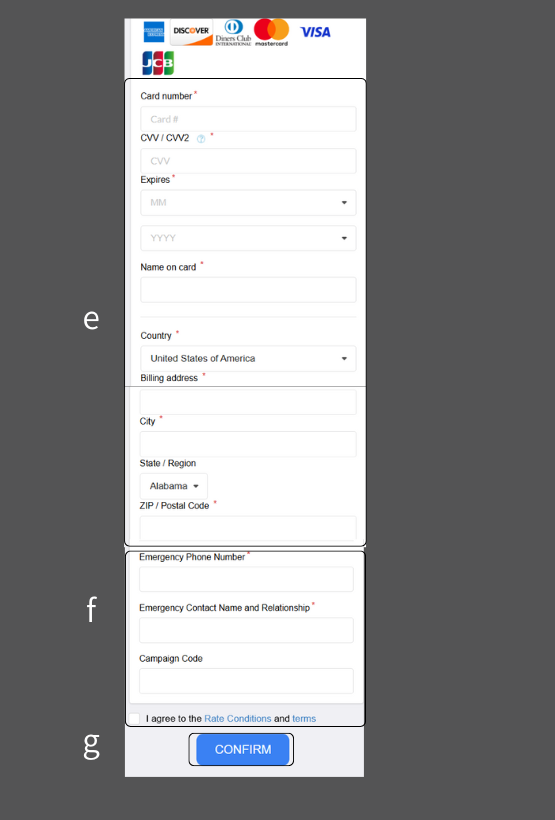Click the Card number label text
The height and width of the screenshot is (820, 555).
(166, 96)
